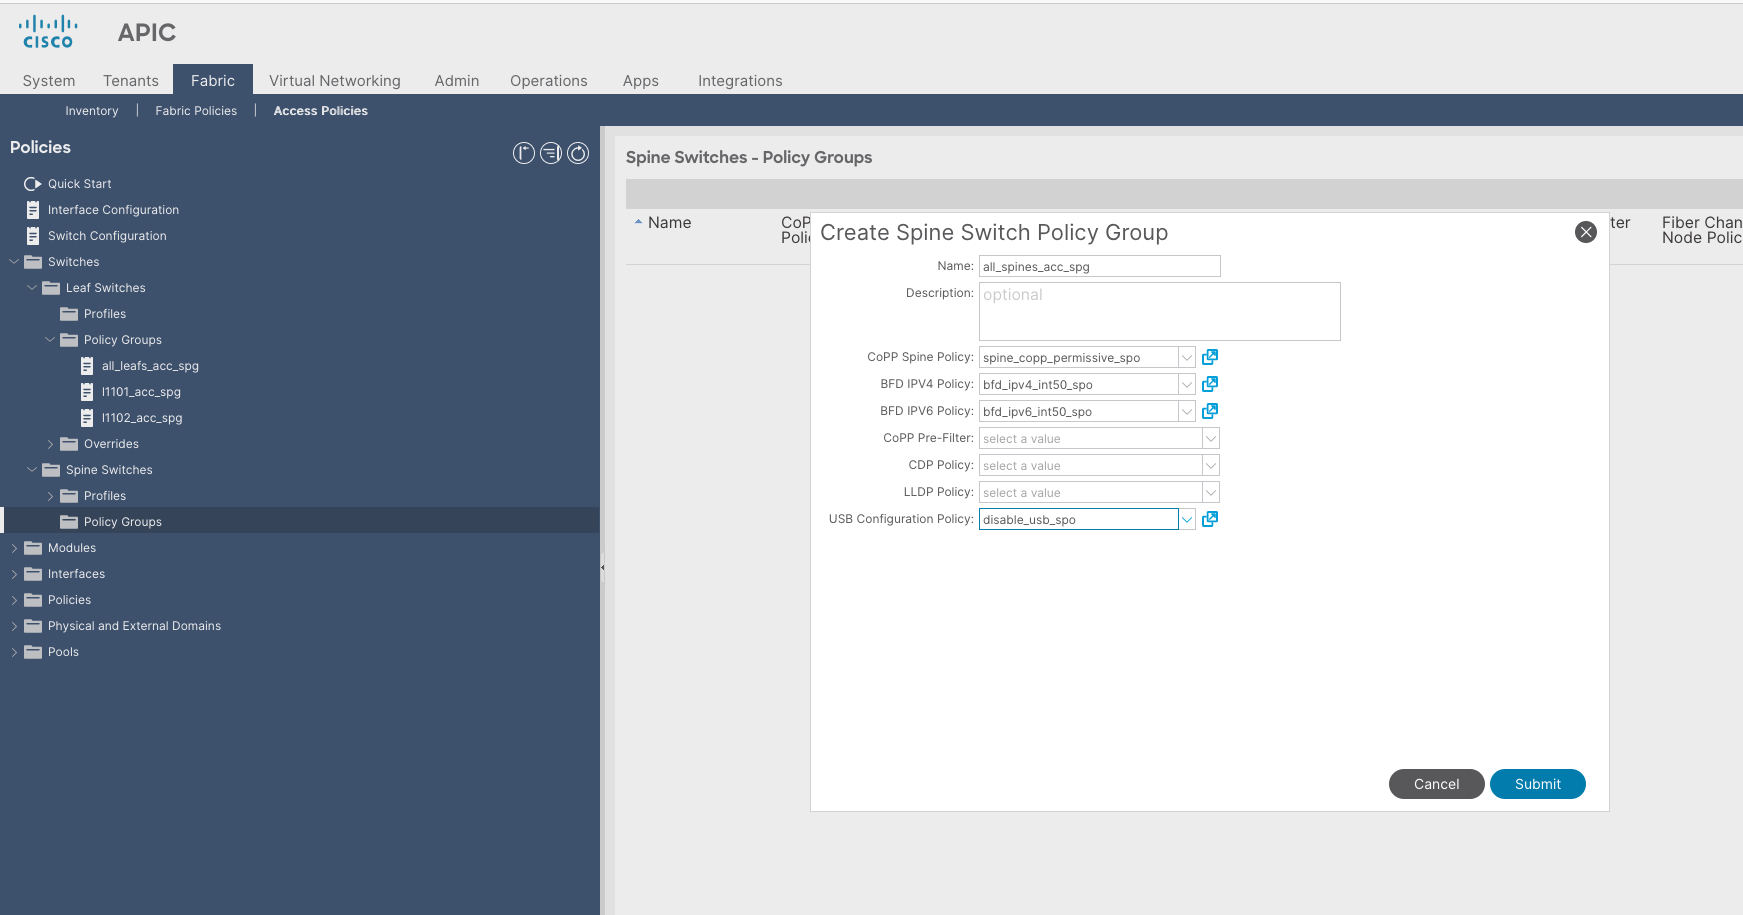Viewport: 1743px width, 915px height.
Task: Open the System menu tab
Action: point(49,81)
